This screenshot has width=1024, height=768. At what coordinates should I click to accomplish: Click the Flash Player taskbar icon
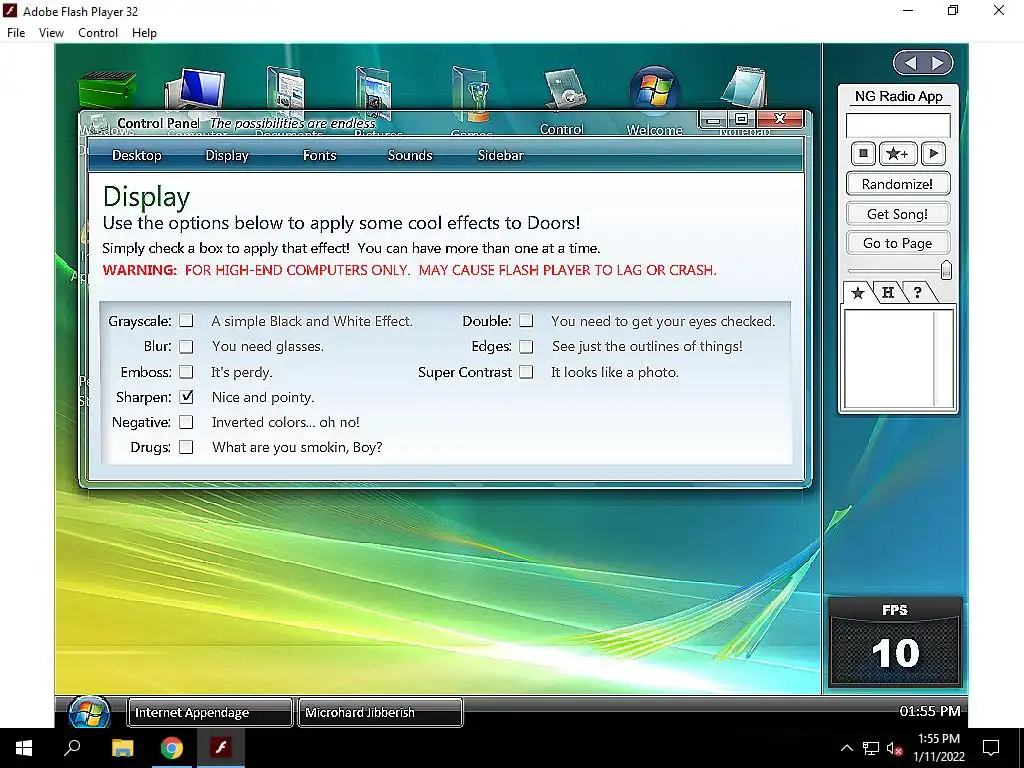point(221,748)
